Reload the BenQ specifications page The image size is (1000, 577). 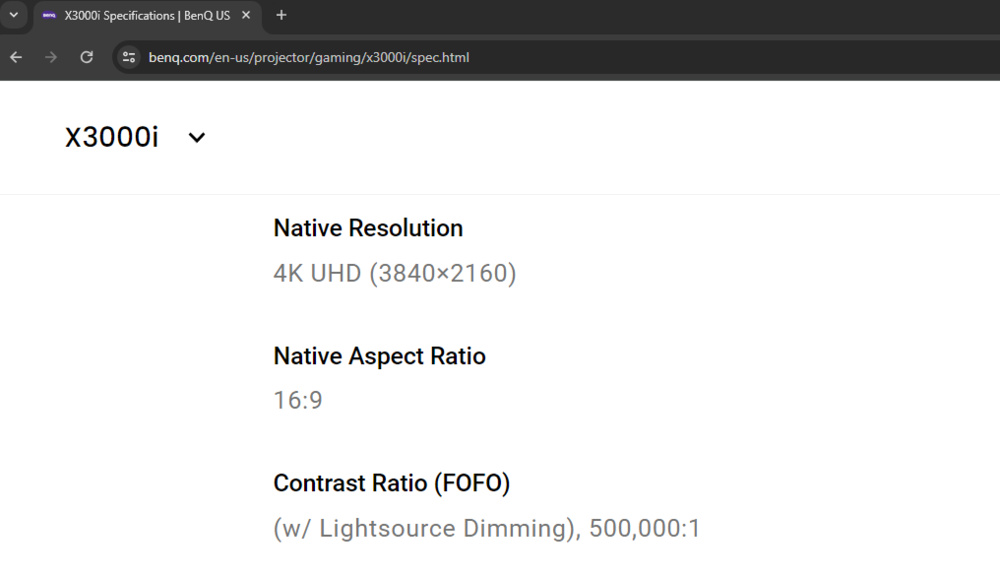coord(87,57)
